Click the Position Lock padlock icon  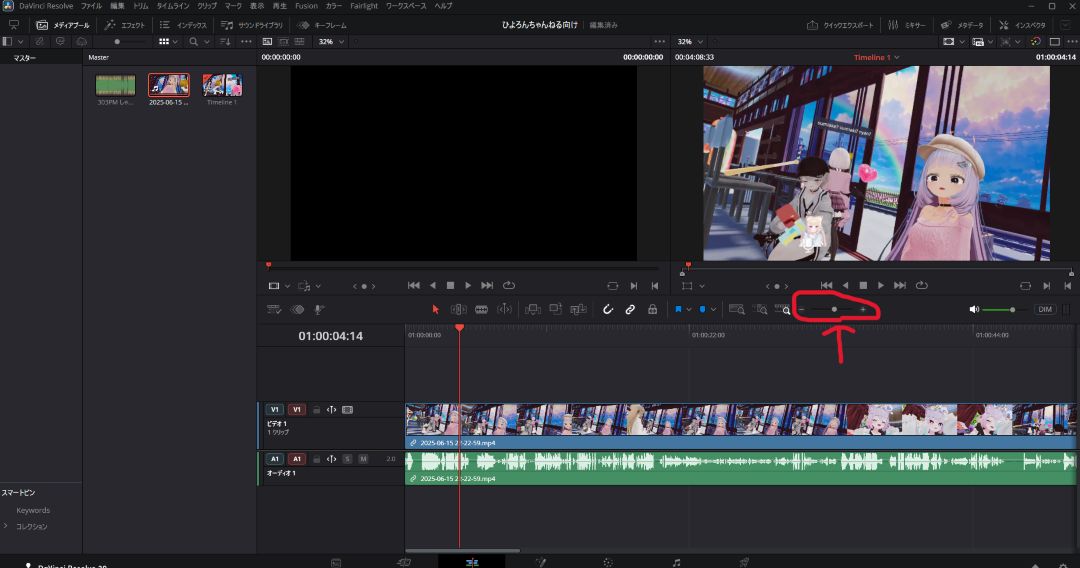(x=652, y=310)
